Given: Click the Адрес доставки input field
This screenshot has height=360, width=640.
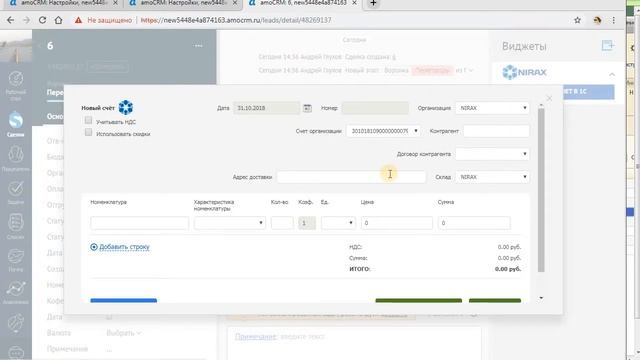Looking at the screenshot, I should (351, 177).
